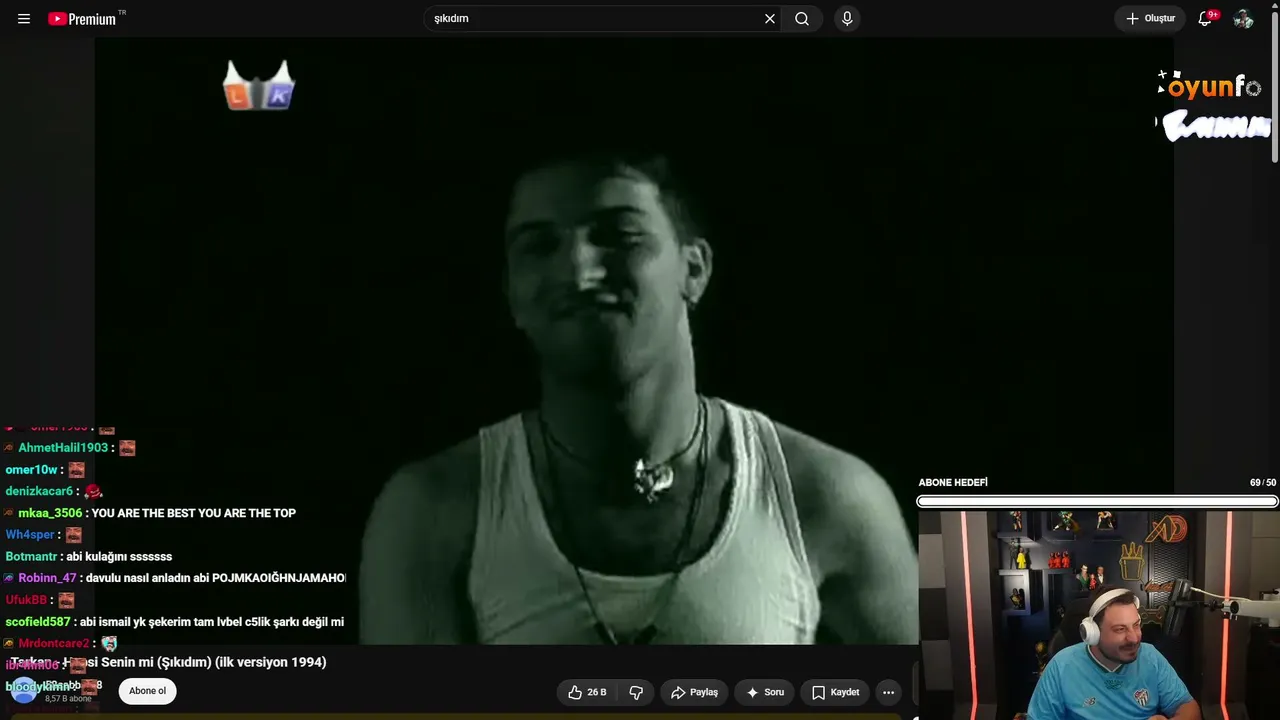Like the video showing 26 B
The height and width of the screenshot is (720, 1280).
click(x=587, y=692)
